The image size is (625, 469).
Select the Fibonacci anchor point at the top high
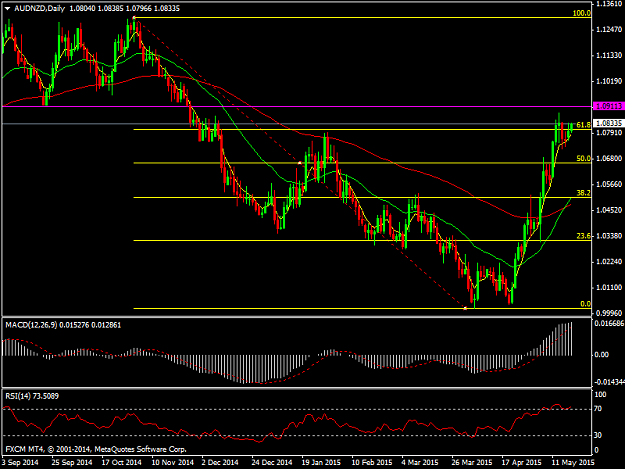134,18
